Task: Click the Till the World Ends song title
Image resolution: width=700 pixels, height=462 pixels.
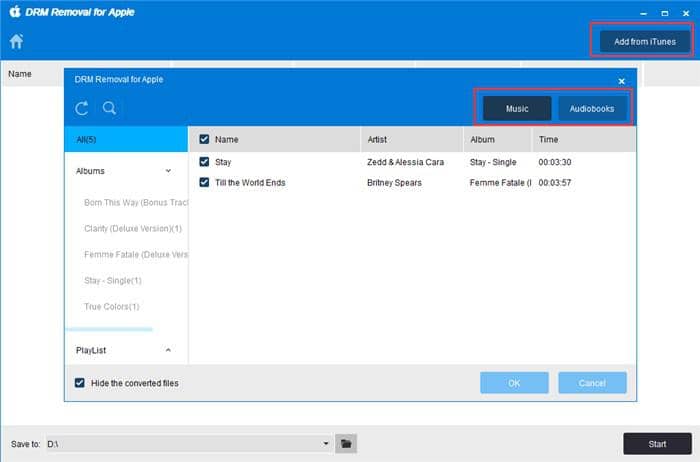Action: click(250, 183)
